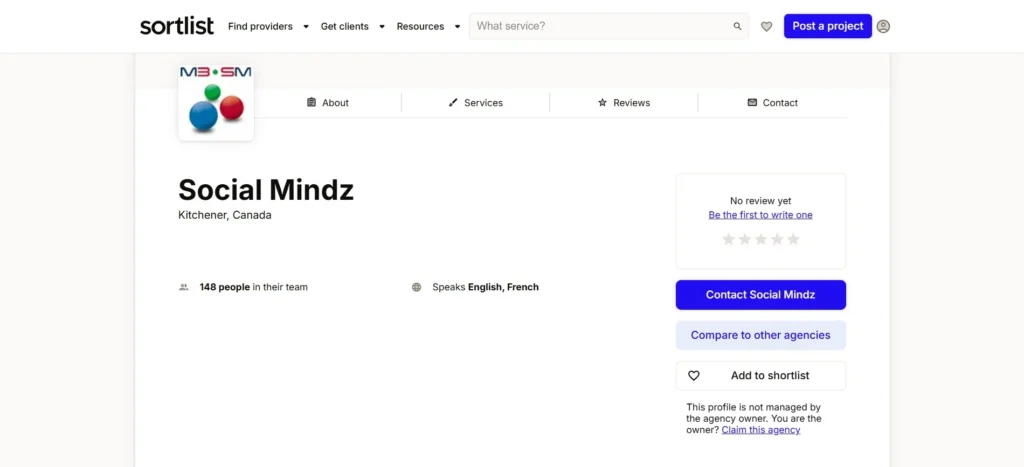Expand the Find providers dropdown arrow
Image resolution: width=1024 pixels, height=467 pixels.
(x=306, y=27)
